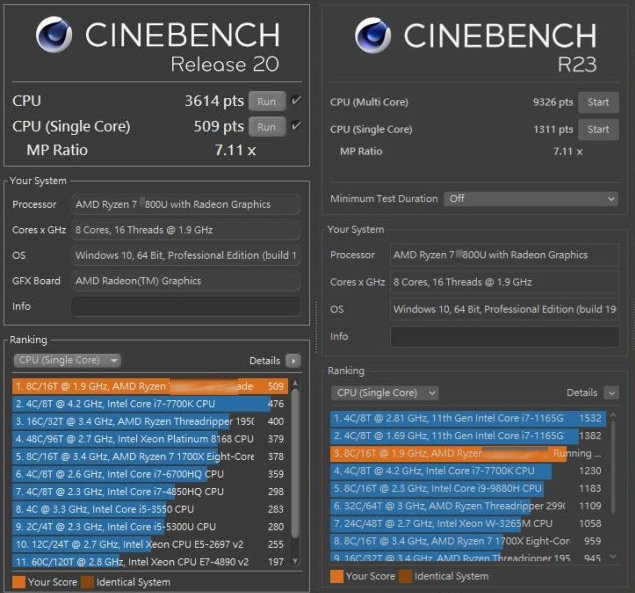Select the Running AMD Ryzen row in R23

[468, 453]
